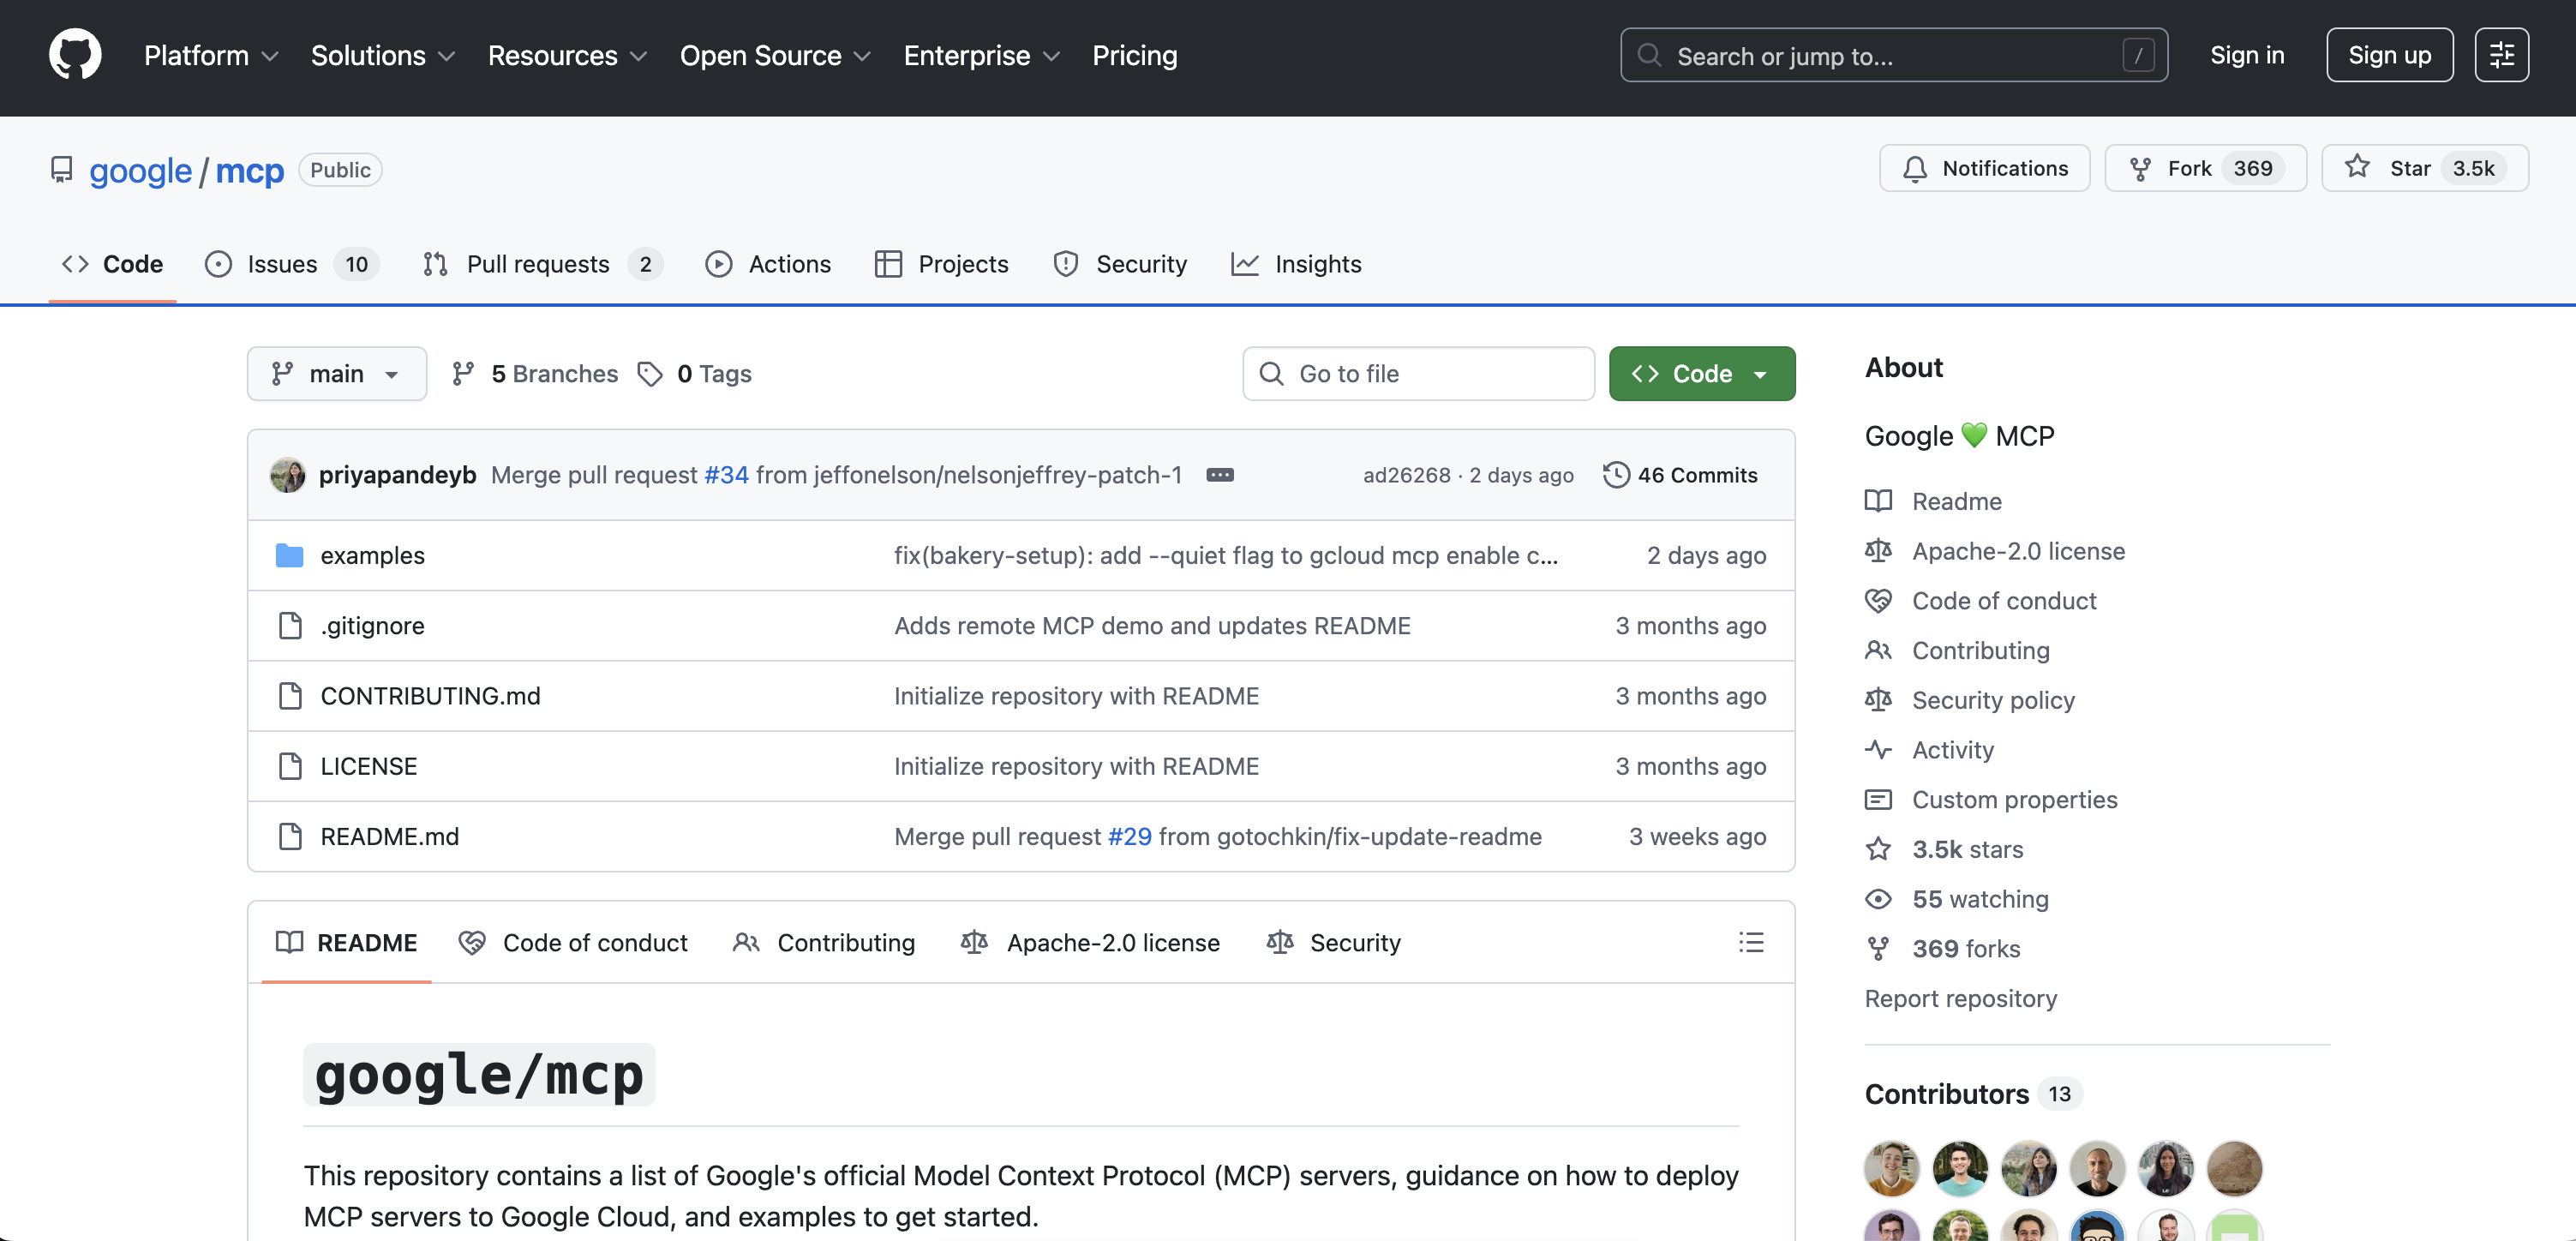Click the .gitignore file icon

(x=290, y=626)
